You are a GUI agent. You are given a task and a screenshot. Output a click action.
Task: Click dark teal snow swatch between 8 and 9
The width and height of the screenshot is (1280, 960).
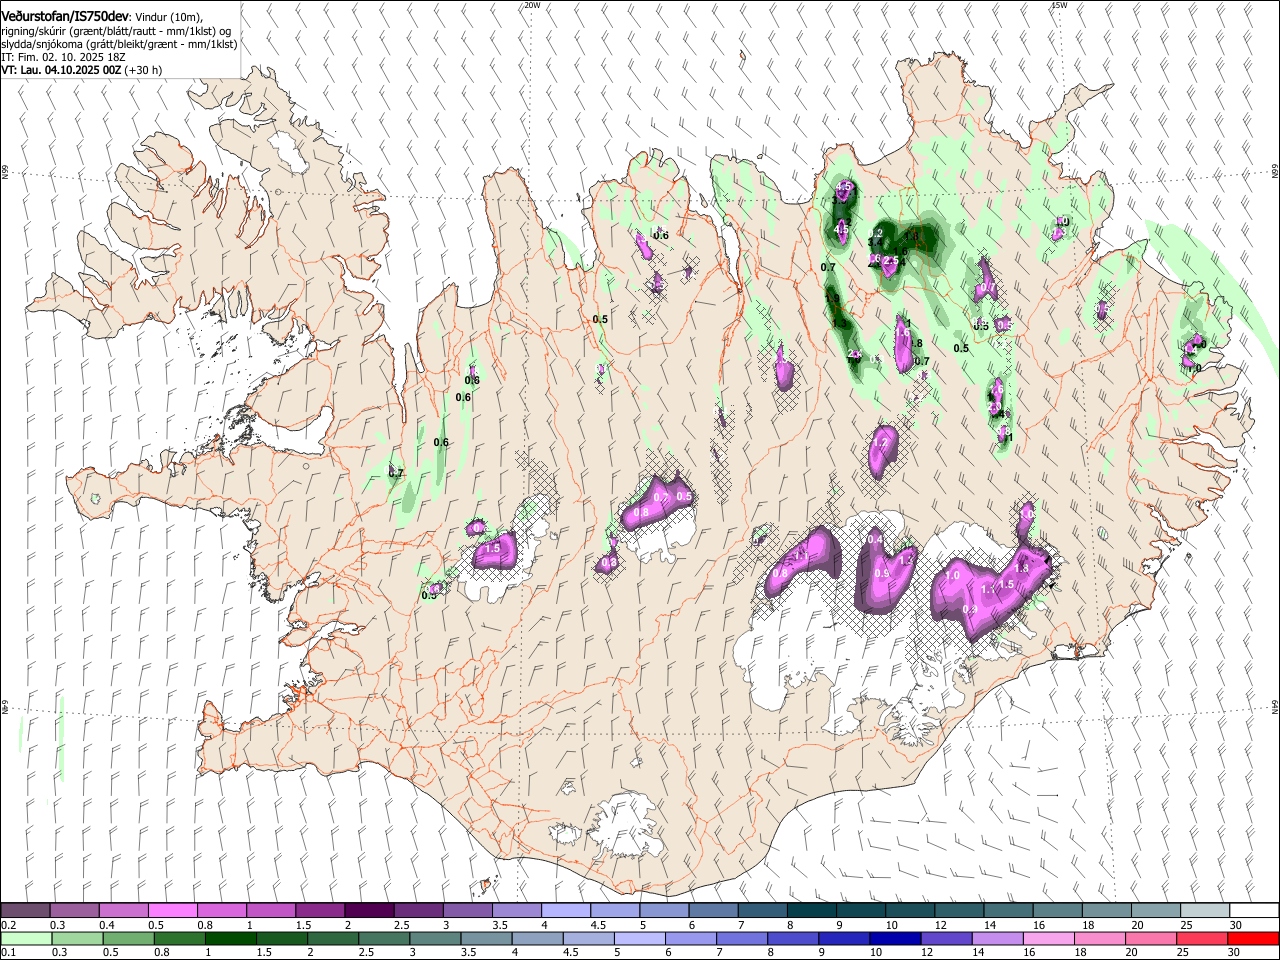click(811, 910)
